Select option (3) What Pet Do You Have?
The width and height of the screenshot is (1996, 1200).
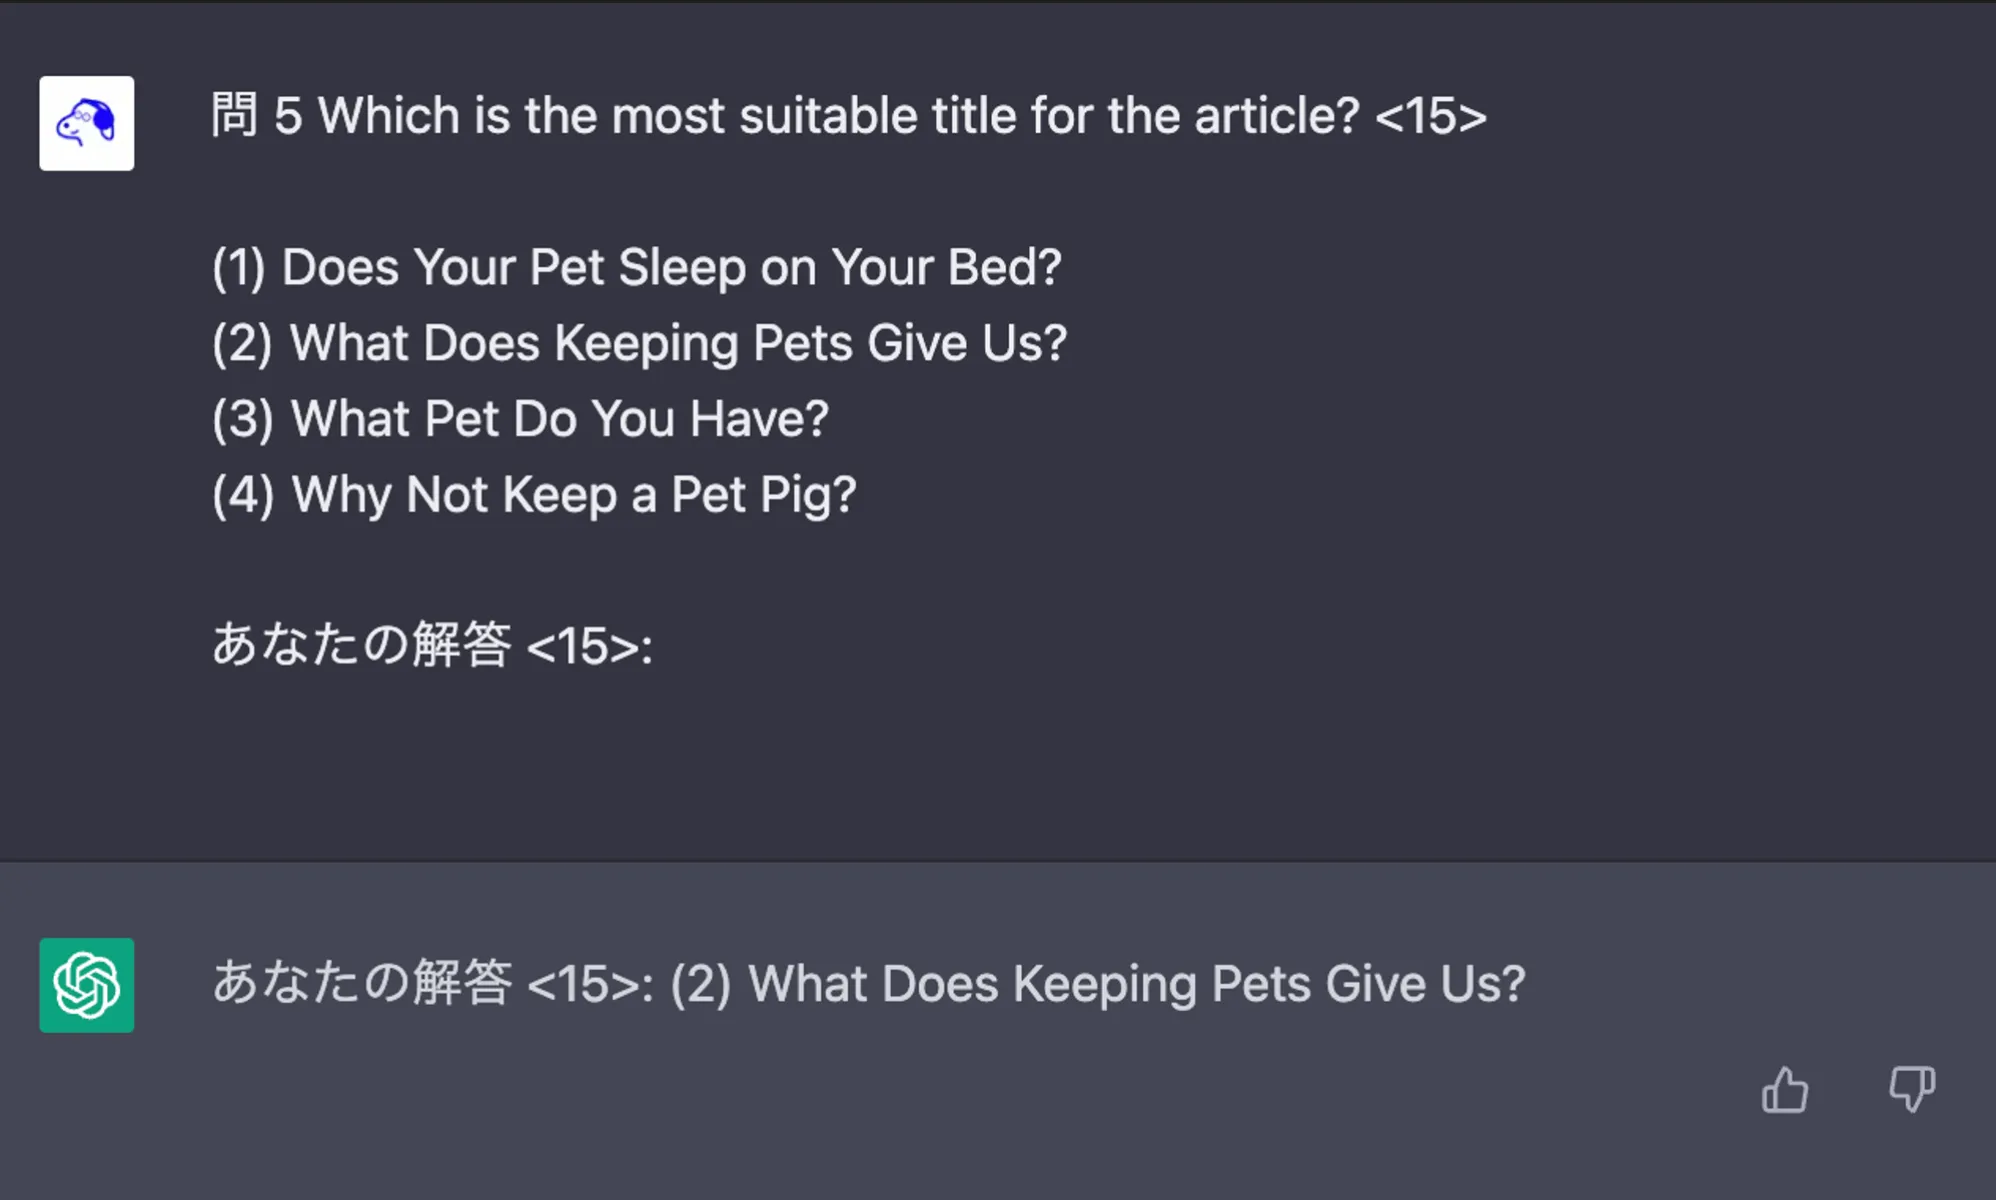520,418
